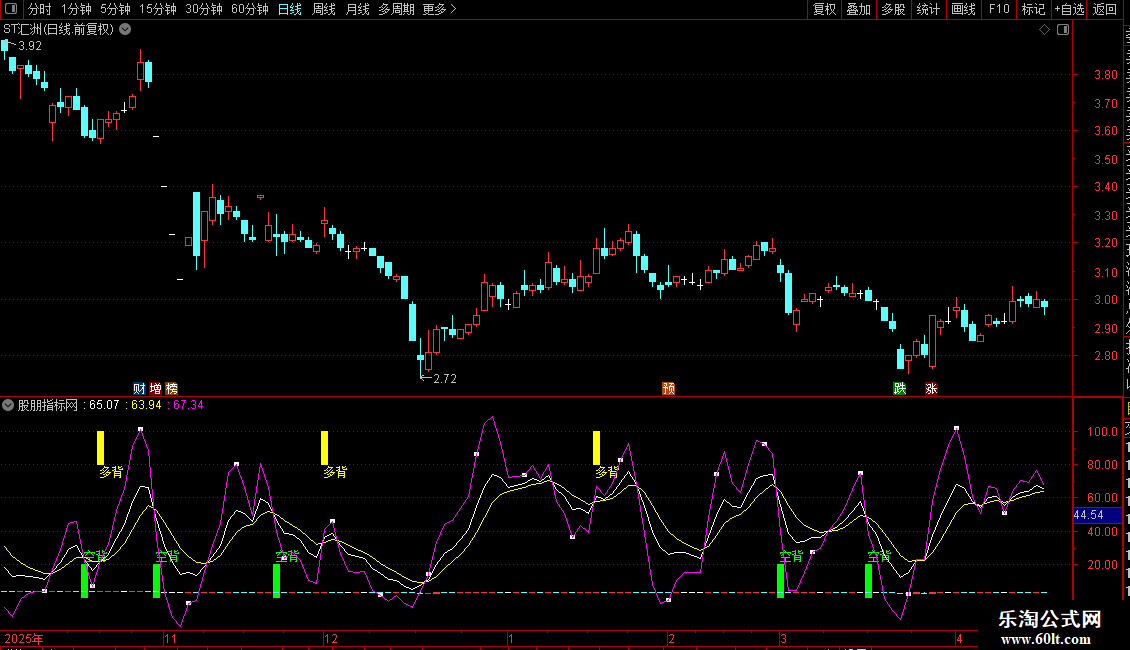1130x650 pixels.
Task: Toggle the left sidebar panel icon
Action: [x=11, y=9]
